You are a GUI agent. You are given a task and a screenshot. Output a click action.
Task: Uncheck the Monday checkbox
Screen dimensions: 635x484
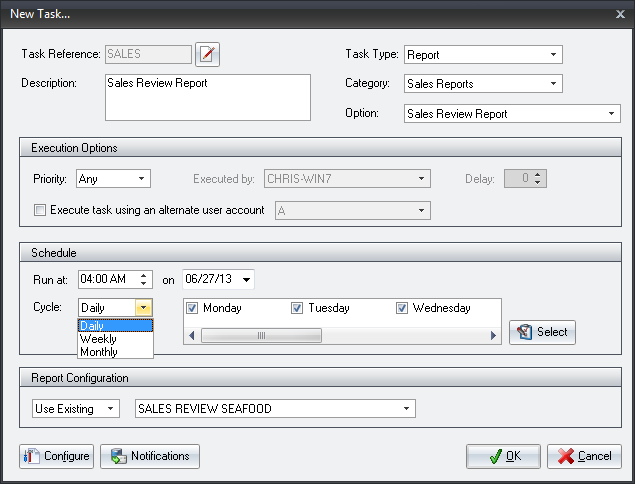pos(193,308)
